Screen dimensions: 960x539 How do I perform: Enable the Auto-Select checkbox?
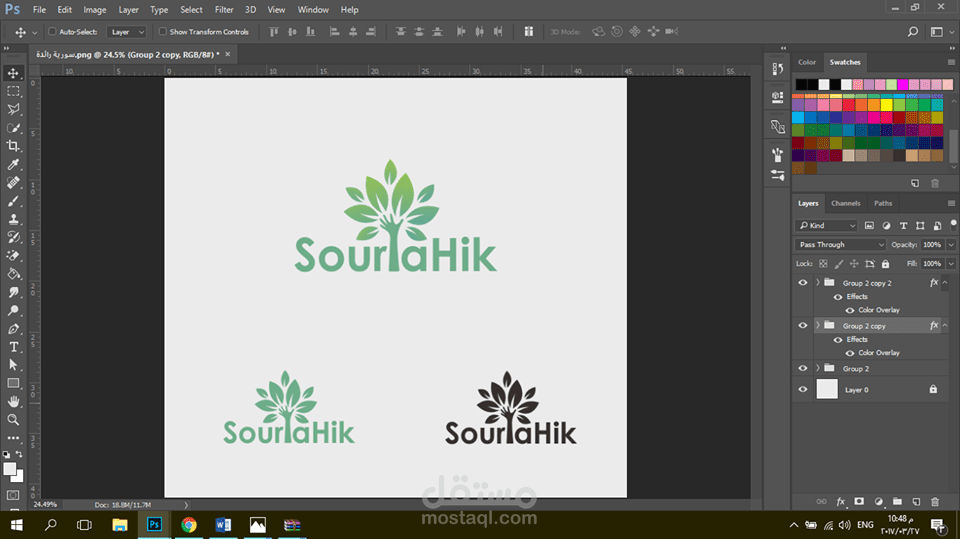tap(52, 31)
